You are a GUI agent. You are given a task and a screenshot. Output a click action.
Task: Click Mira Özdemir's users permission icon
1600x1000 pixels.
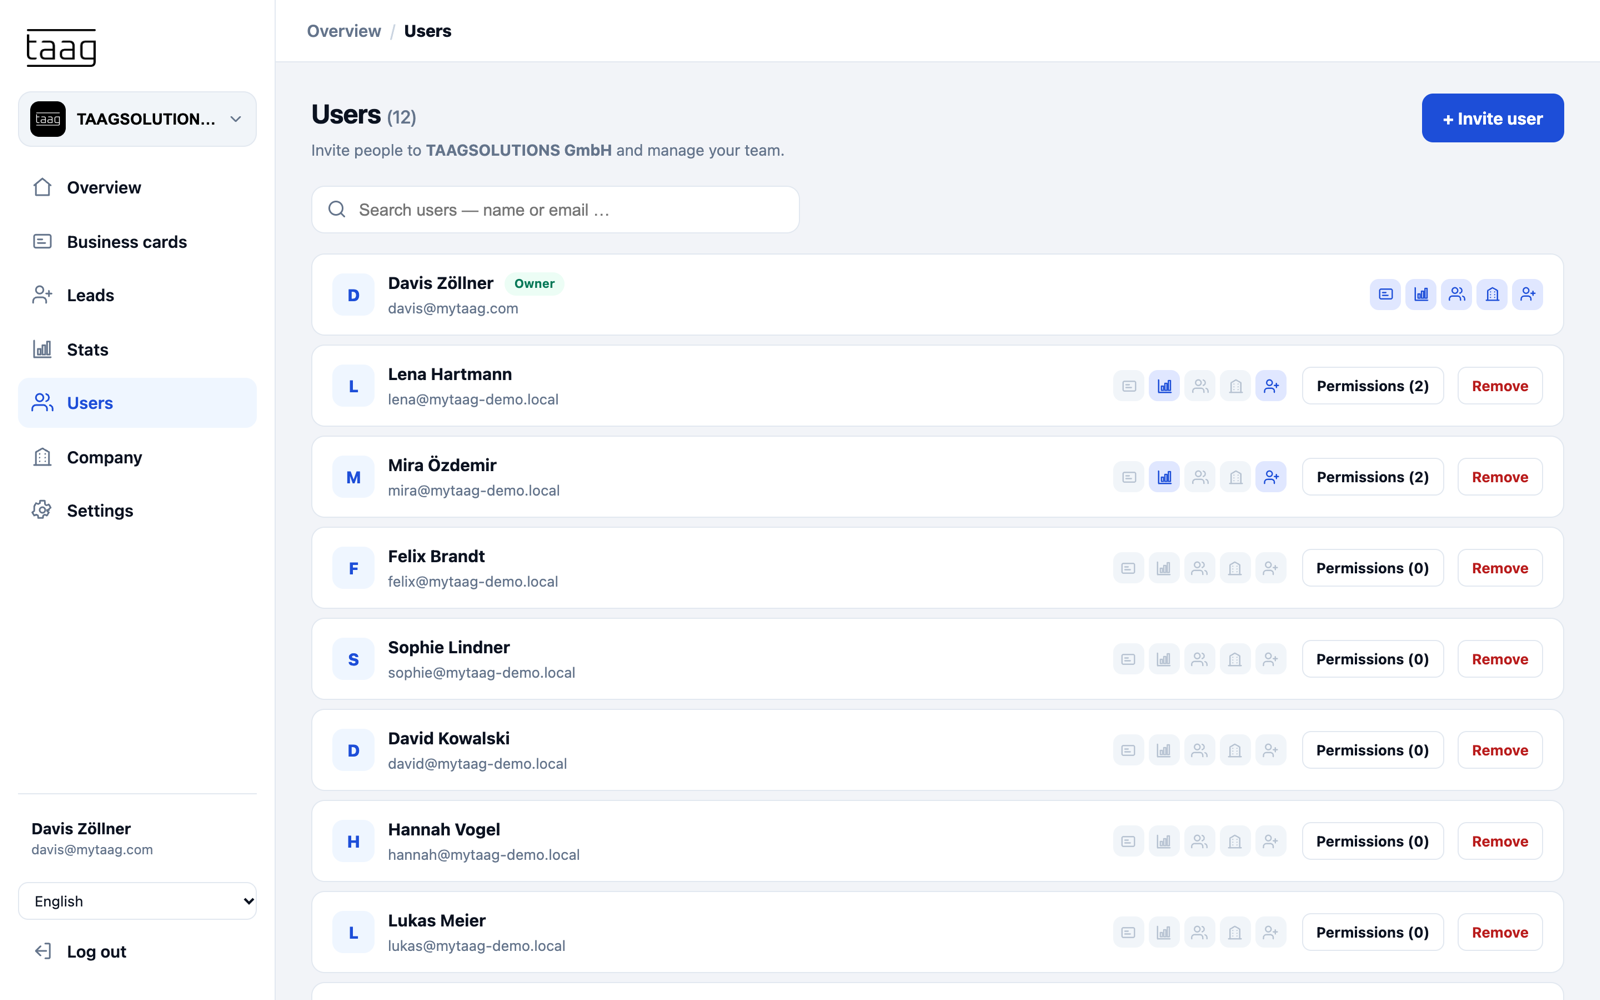click(x=1200, y=477)
